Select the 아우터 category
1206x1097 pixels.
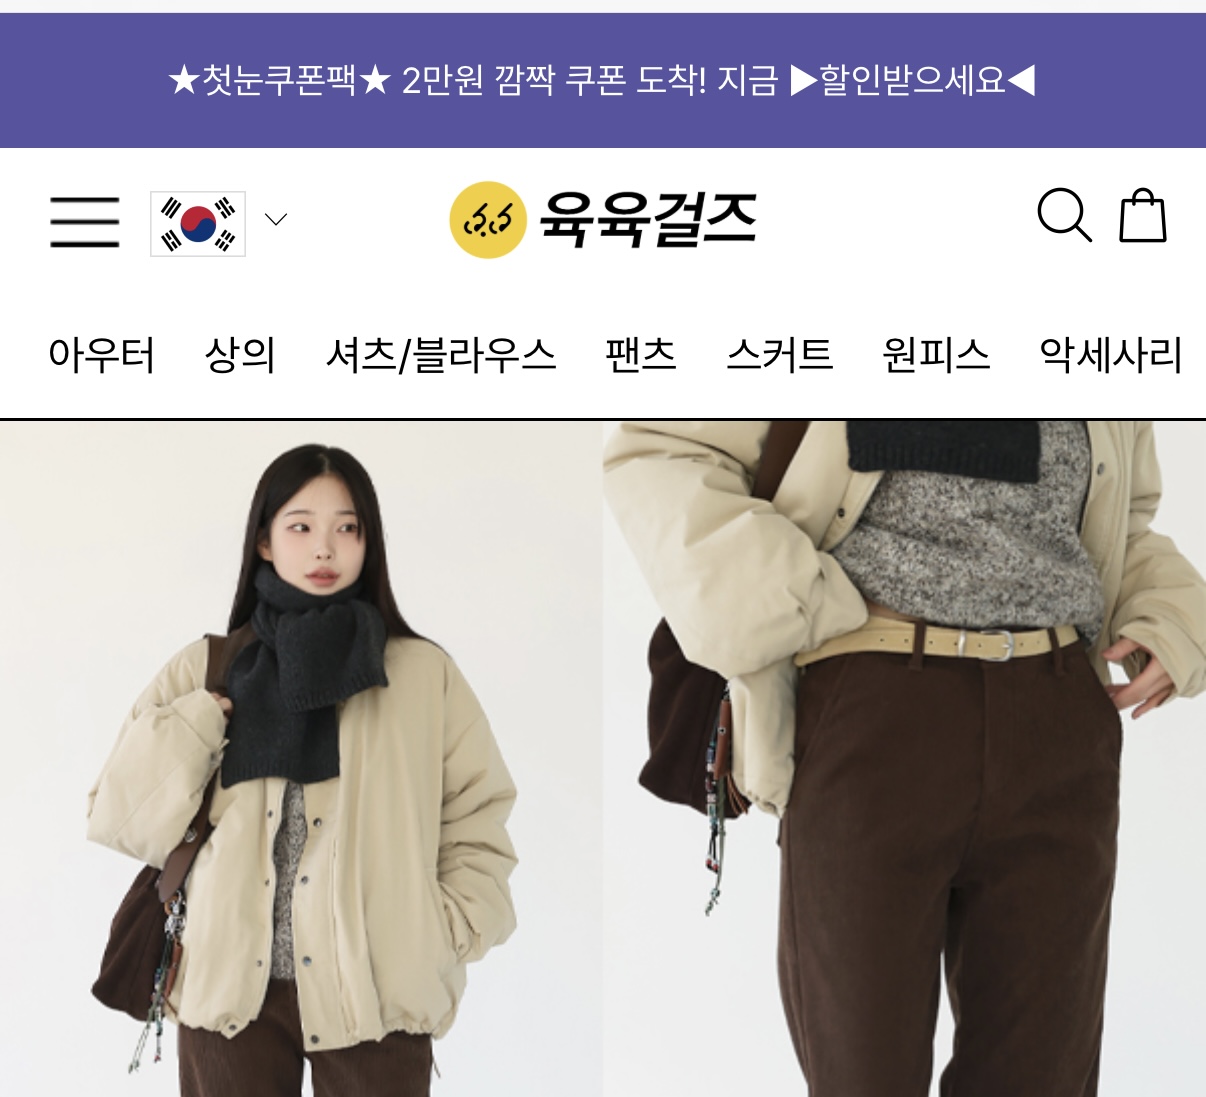[102, 355]
